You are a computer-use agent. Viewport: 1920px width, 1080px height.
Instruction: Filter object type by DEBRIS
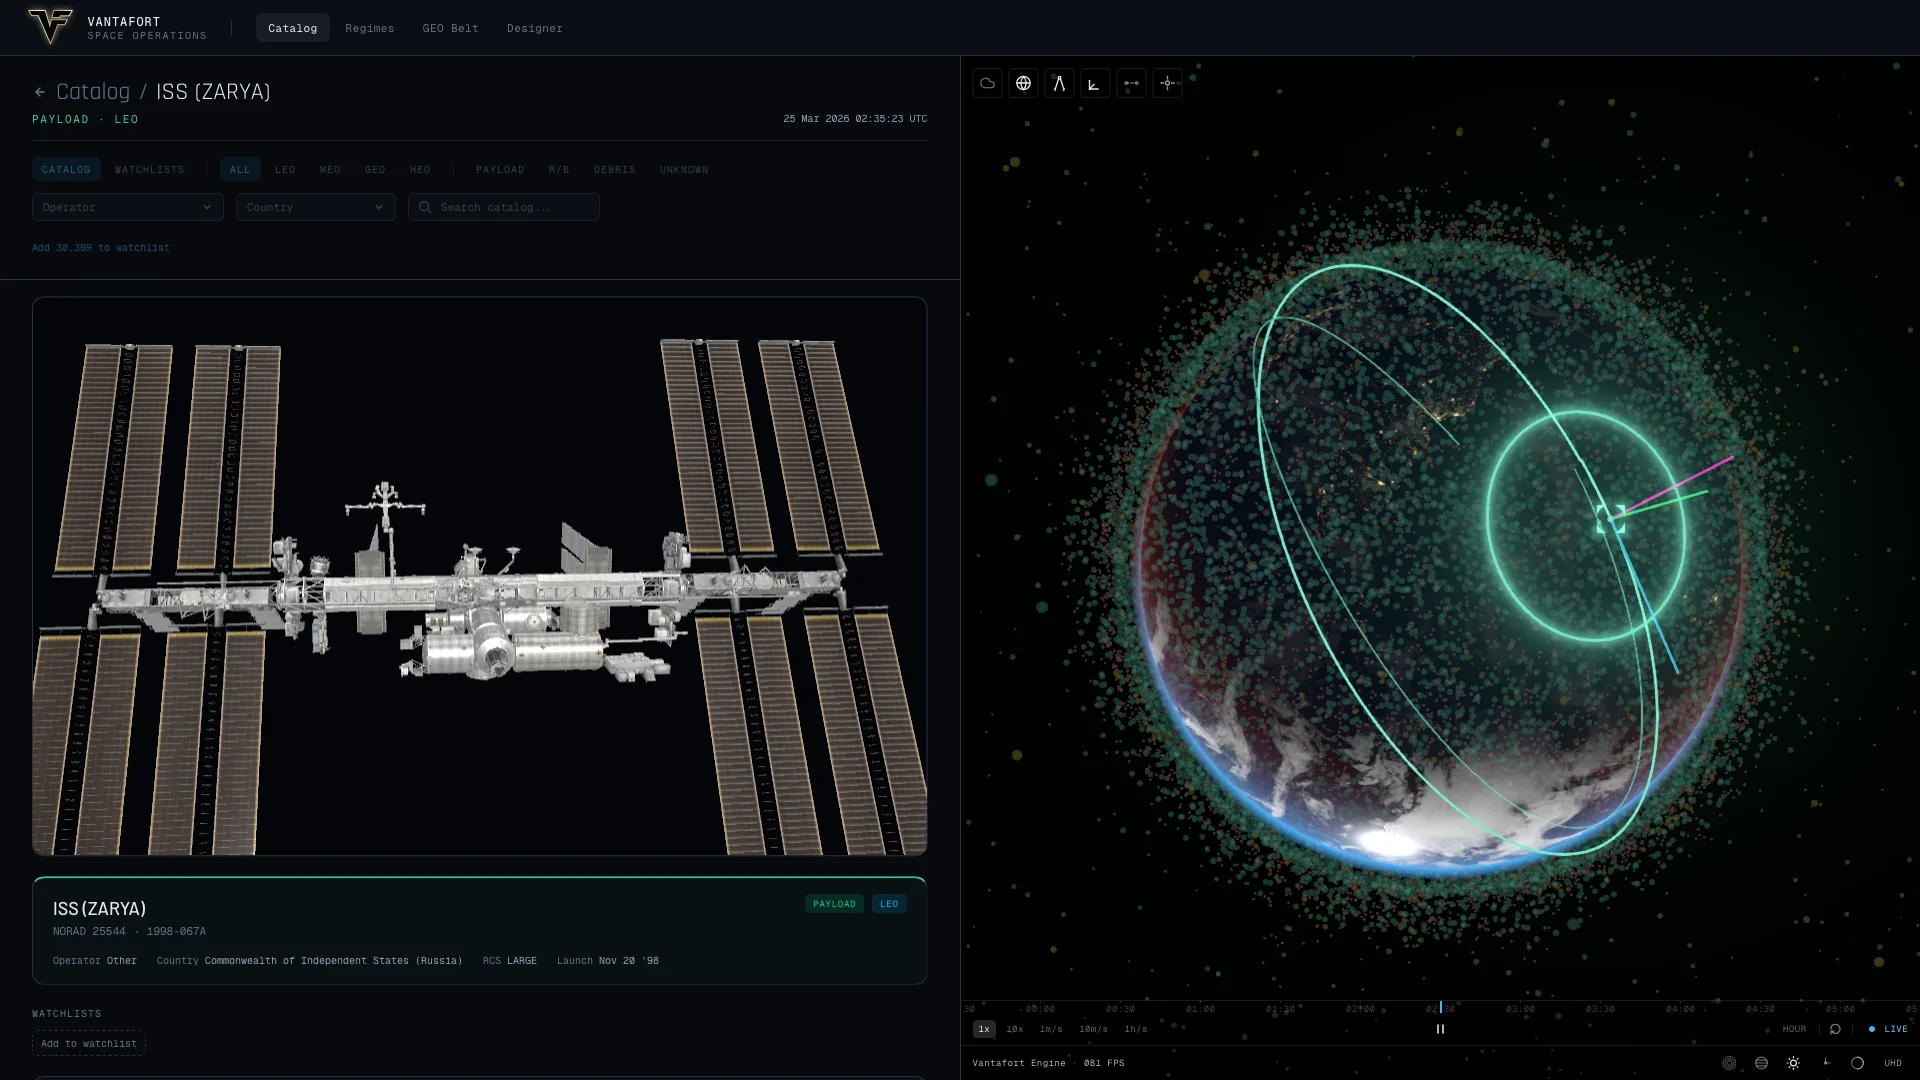615,169
